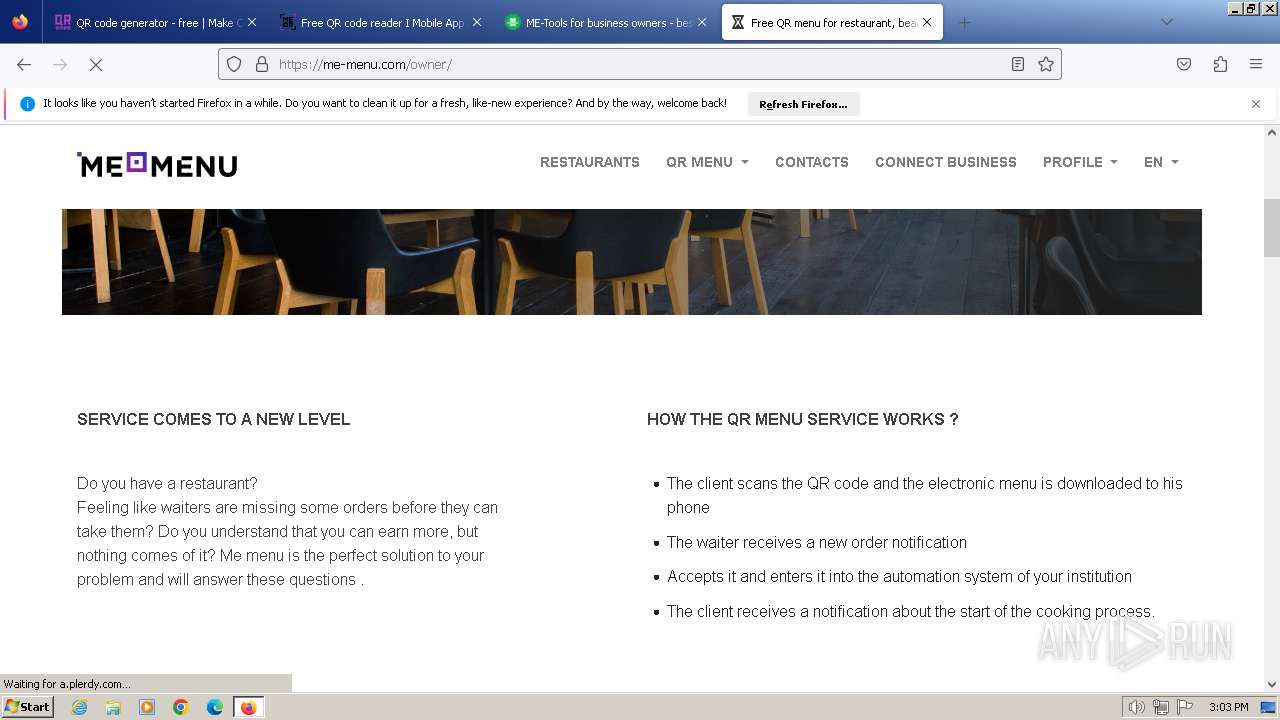
Task: Open File Explorer folder taskbar icon
Action: (x=113, y=707)
